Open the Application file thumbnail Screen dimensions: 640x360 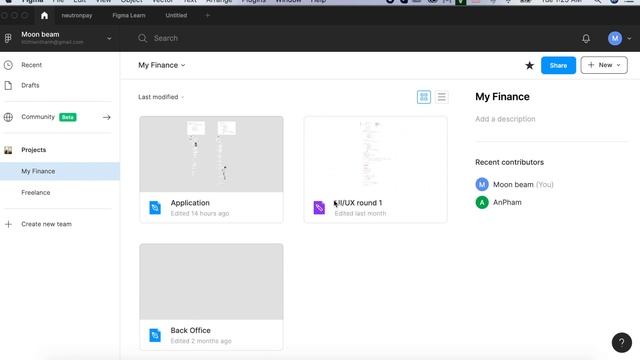(x=211, y=154)
